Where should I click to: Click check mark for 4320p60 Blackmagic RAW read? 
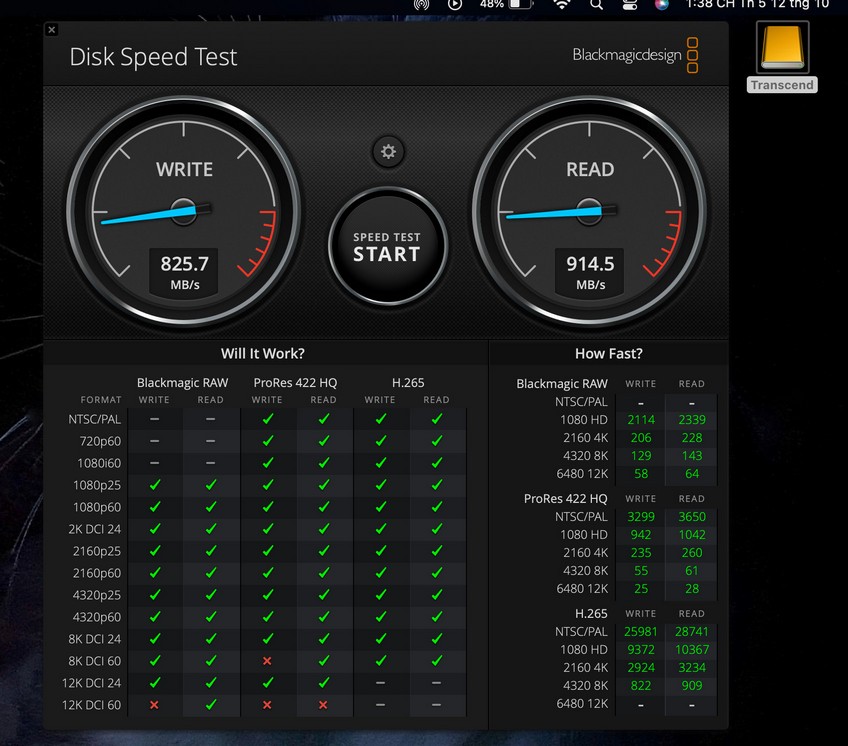pyautogui.click(x=211, y=617)
